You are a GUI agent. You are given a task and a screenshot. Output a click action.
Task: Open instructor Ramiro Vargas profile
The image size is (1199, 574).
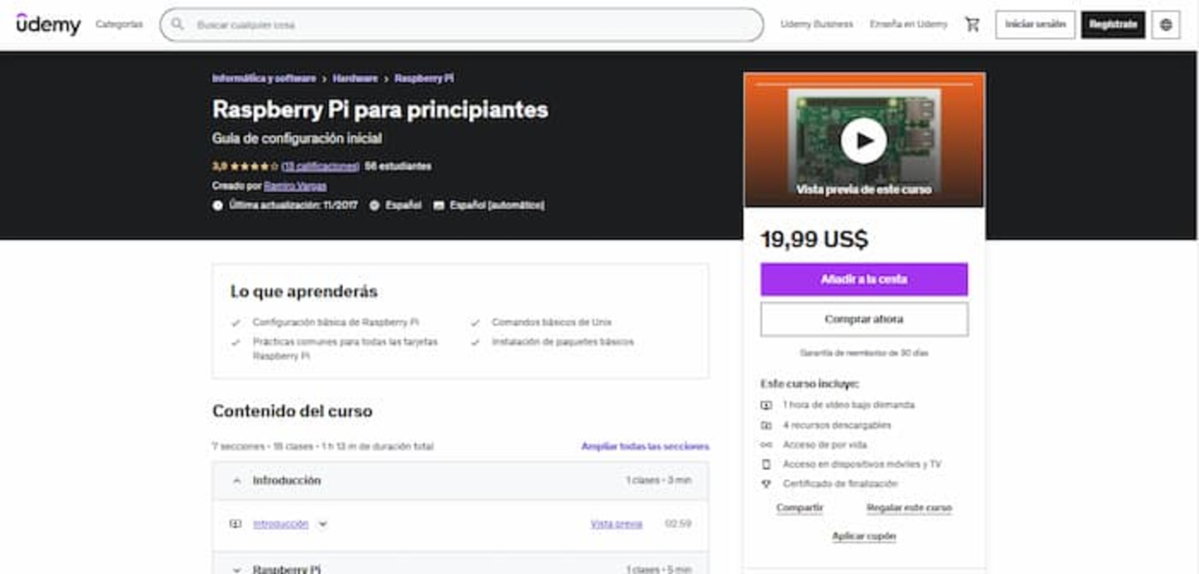click(x=295, y=186)
